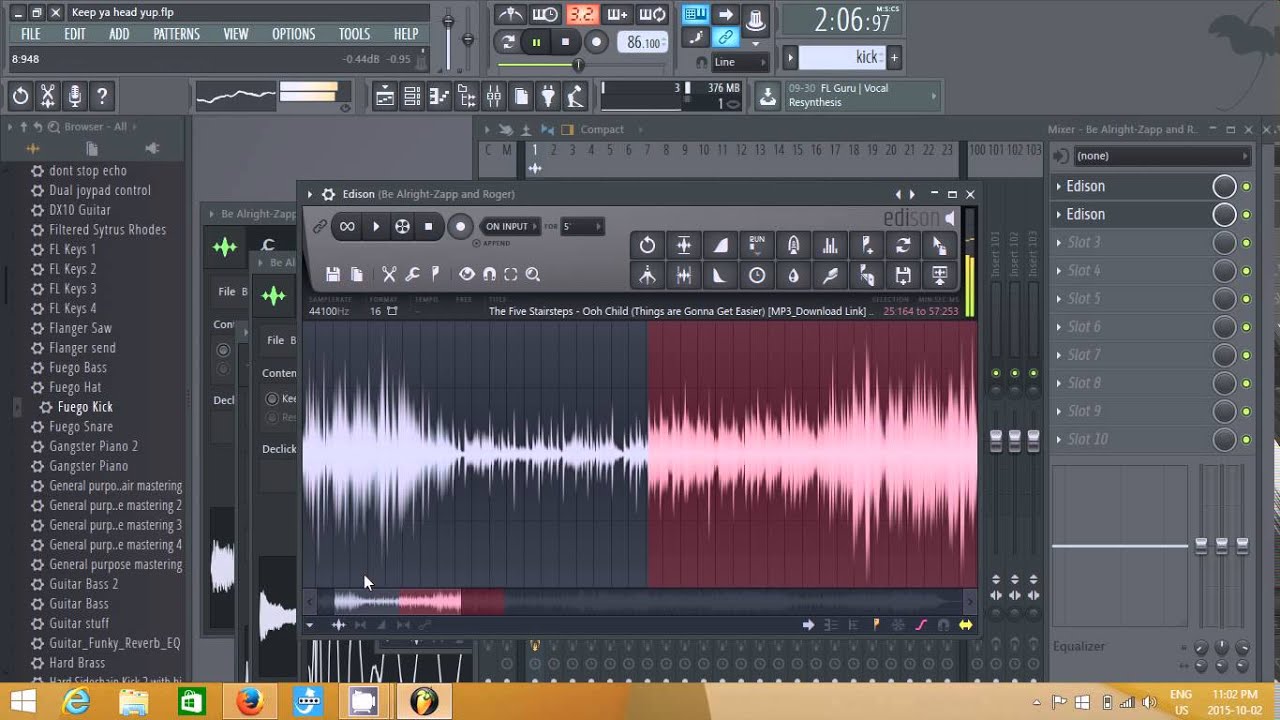Image resolution: width=1280 pixels, height=720 pixels.
Task: Open the mixer input (none) dropdown
Action: (x=1163, y=156)
